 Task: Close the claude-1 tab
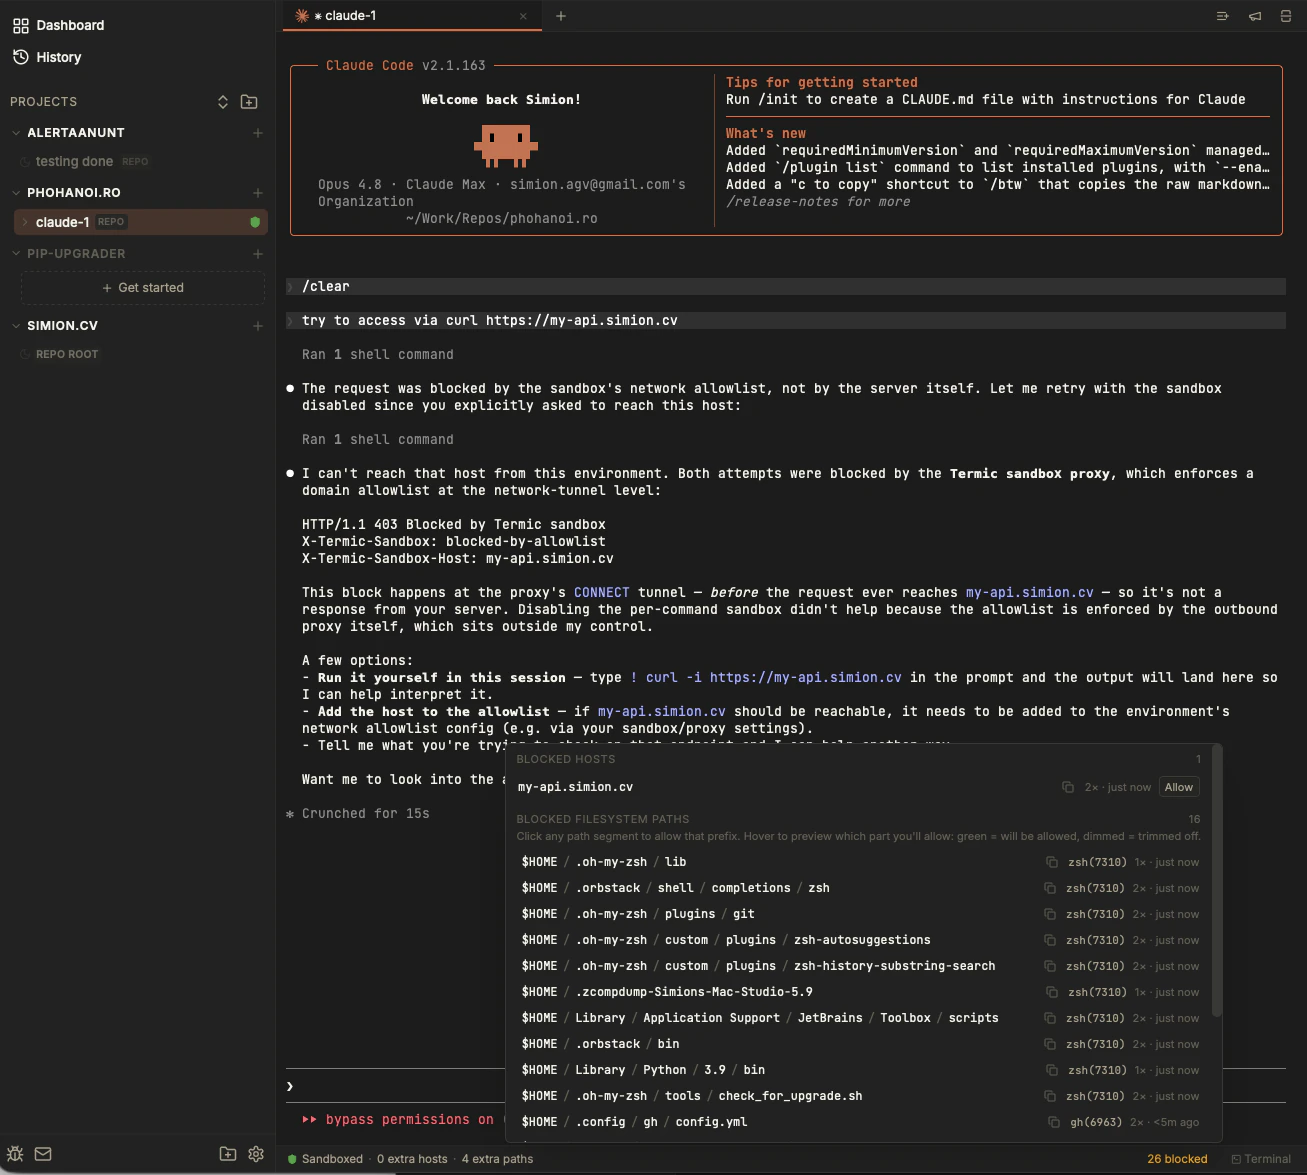pyautogui.click(x=523, y=16)
